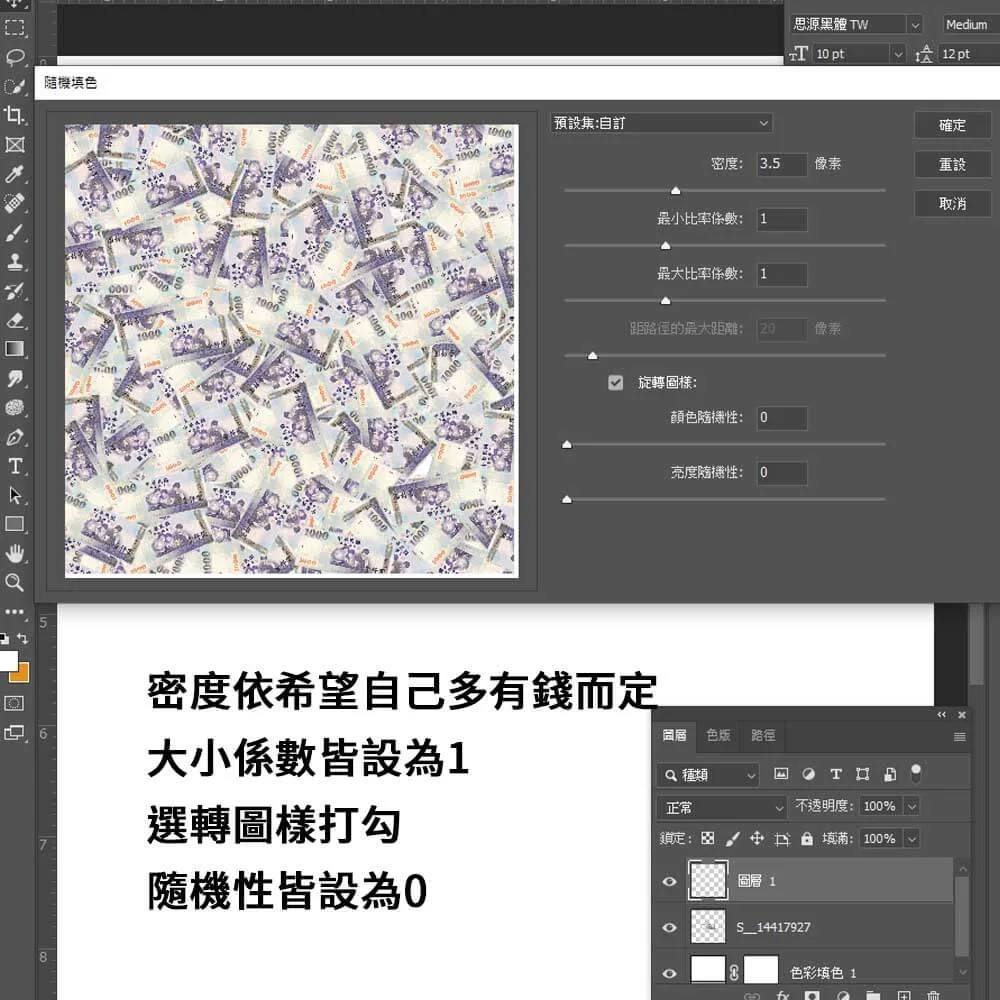Select the Brush tool
The width and height of the screenshot is (1000, 1000).
[15, 232]
